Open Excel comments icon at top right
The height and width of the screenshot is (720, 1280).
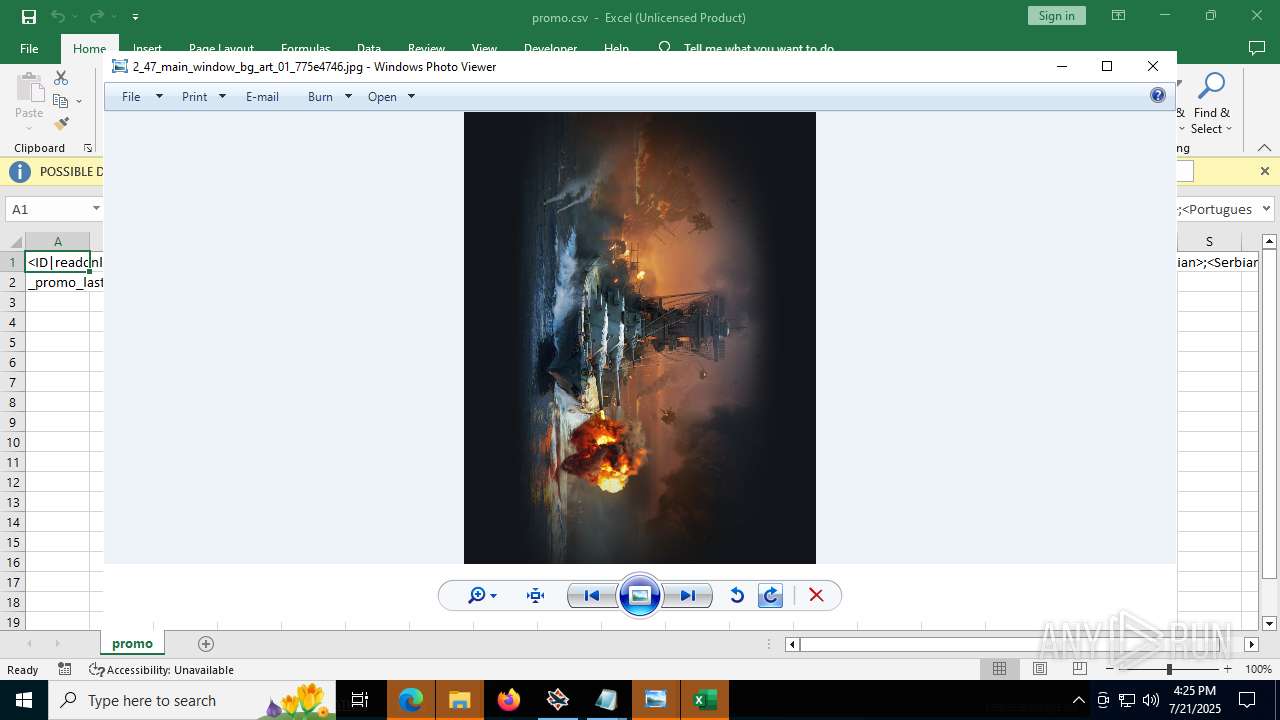pos(1257,48)
